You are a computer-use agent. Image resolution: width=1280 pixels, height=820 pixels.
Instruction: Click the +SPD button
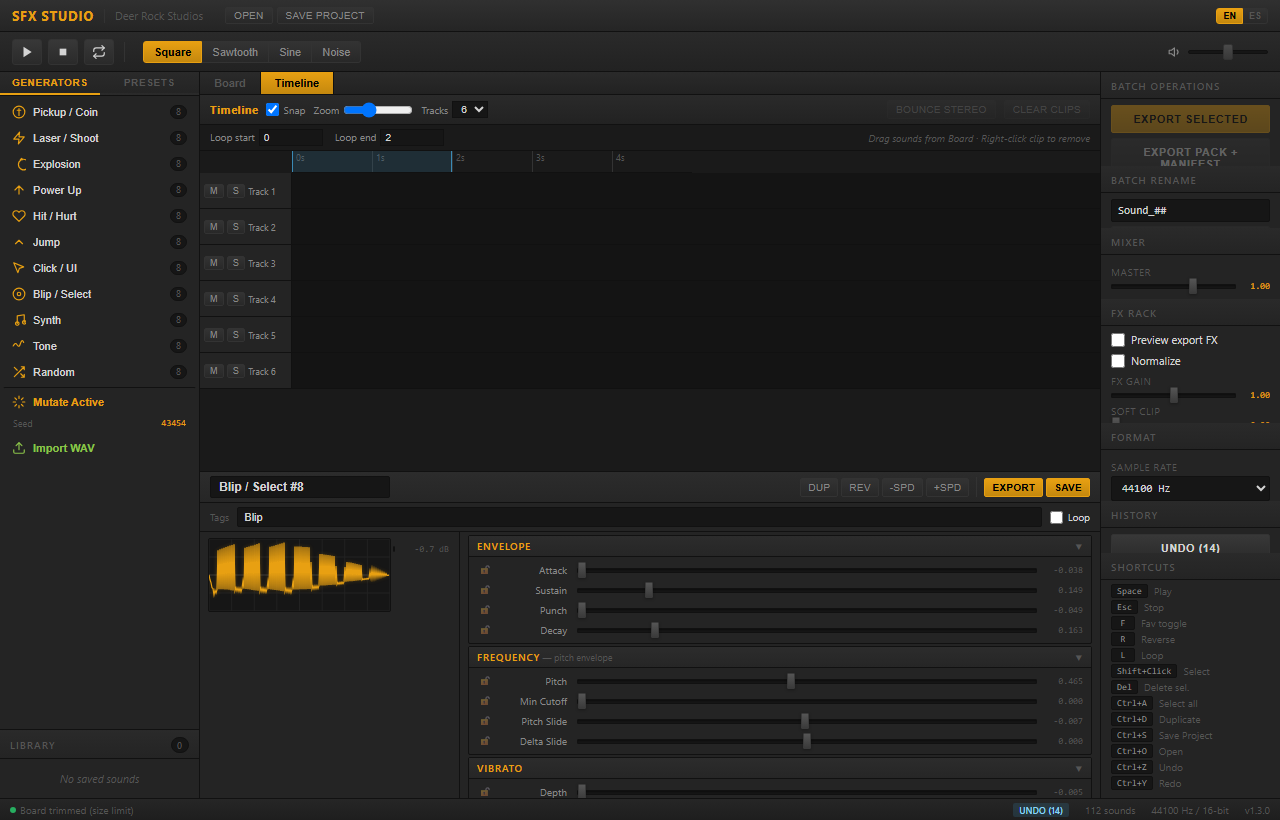947,487
